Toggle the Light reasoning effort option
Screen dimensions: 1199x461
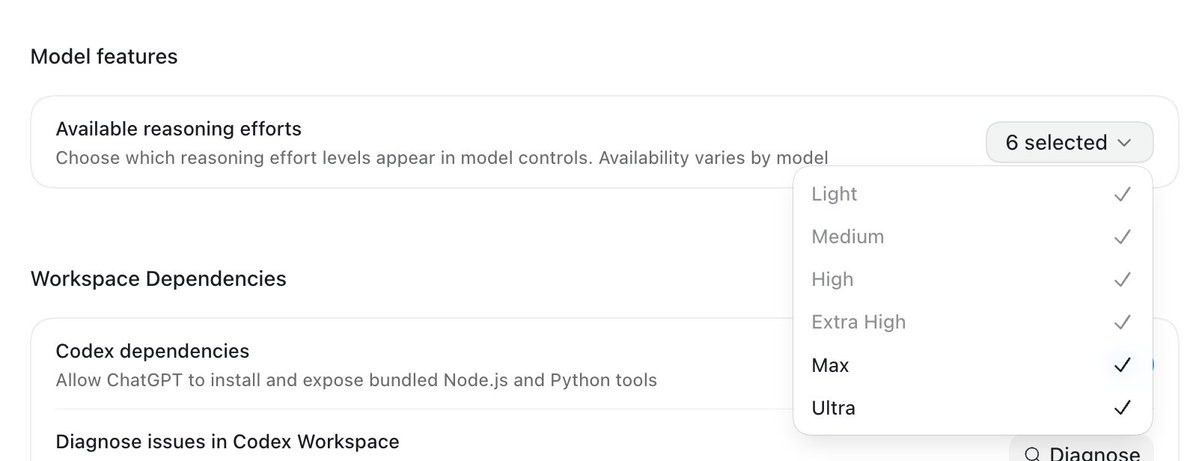[x=972, y=194]
